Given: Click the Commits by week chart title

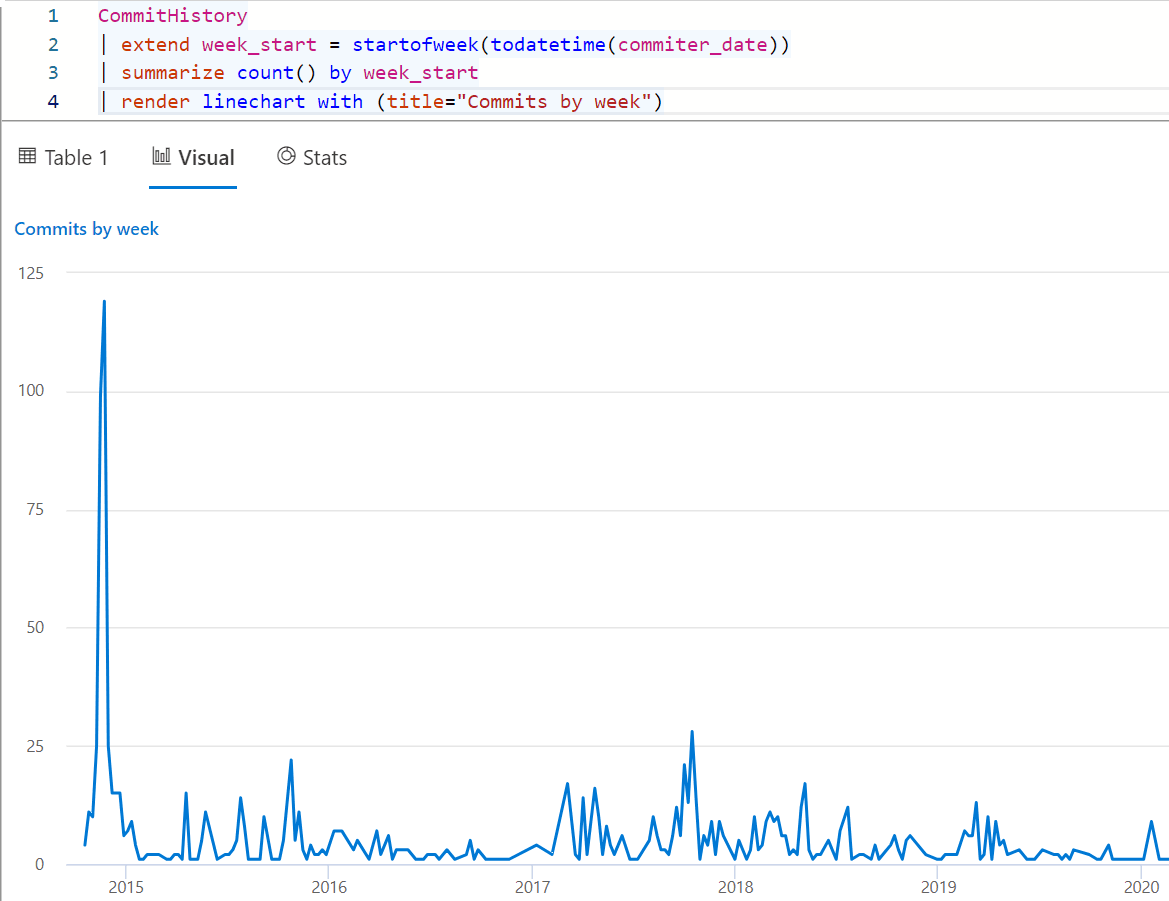Looking at the screenshot, I should (x=86, y=228).
